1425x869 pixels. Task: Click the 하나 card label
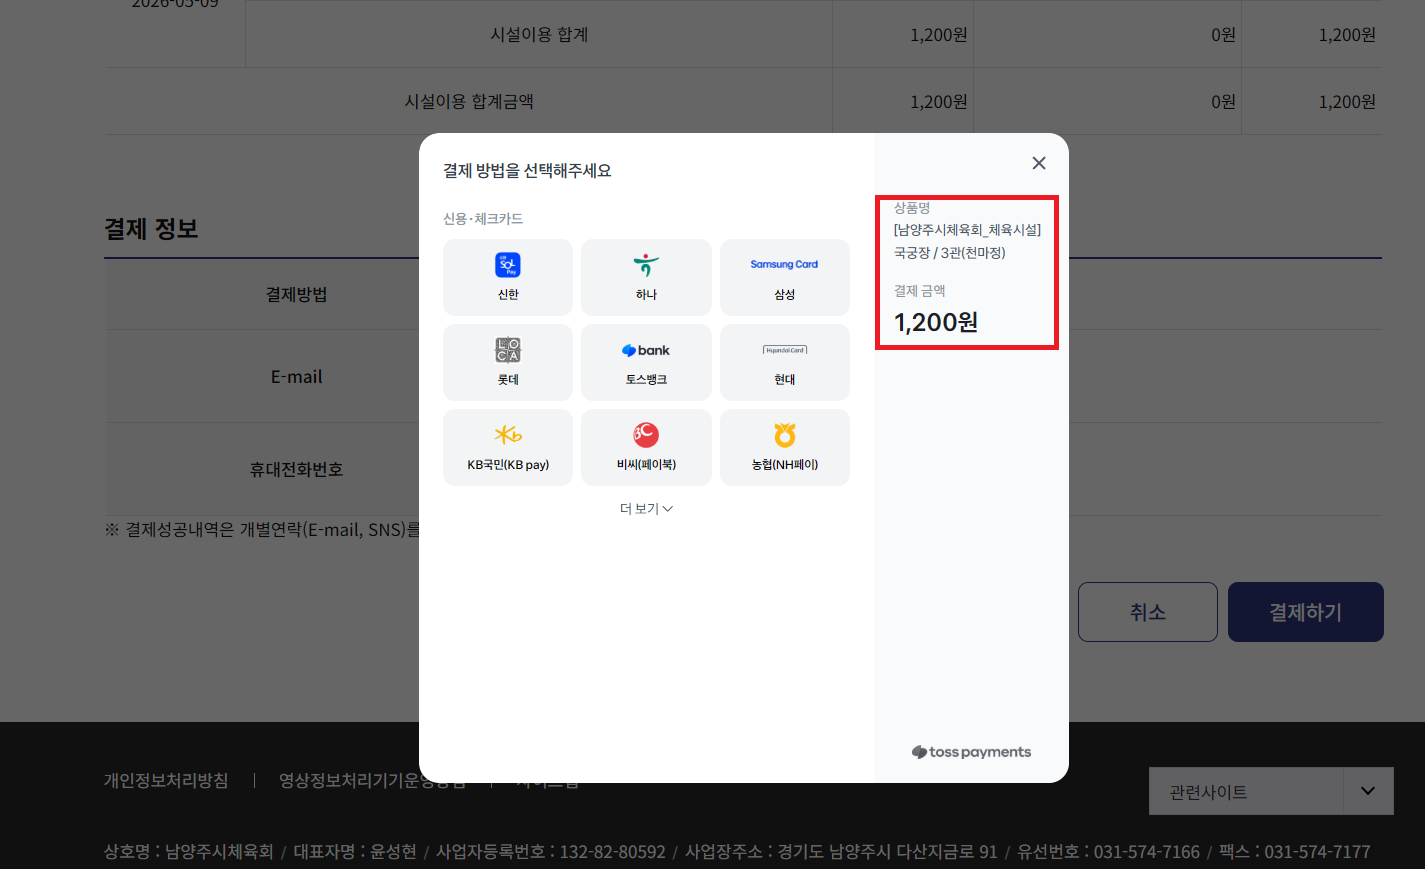[646, 295]
